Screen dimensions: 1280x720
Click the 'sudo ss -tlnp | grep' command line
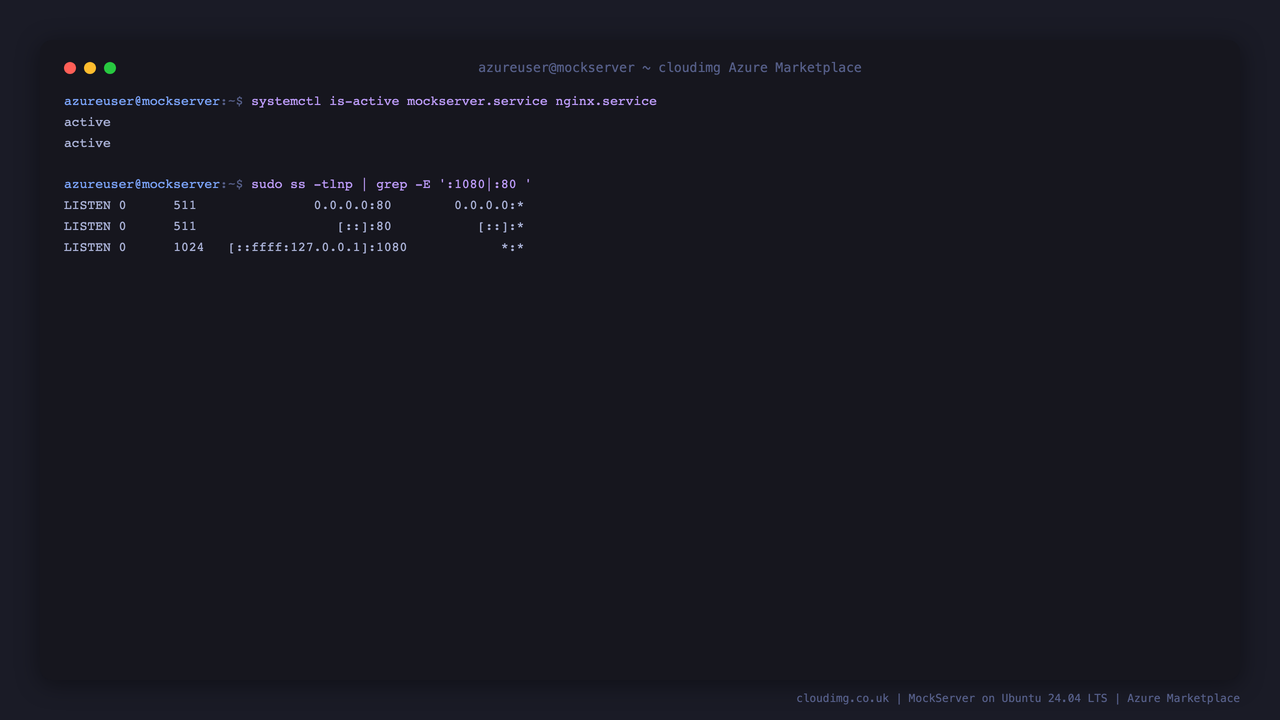(x=391, y=184)
